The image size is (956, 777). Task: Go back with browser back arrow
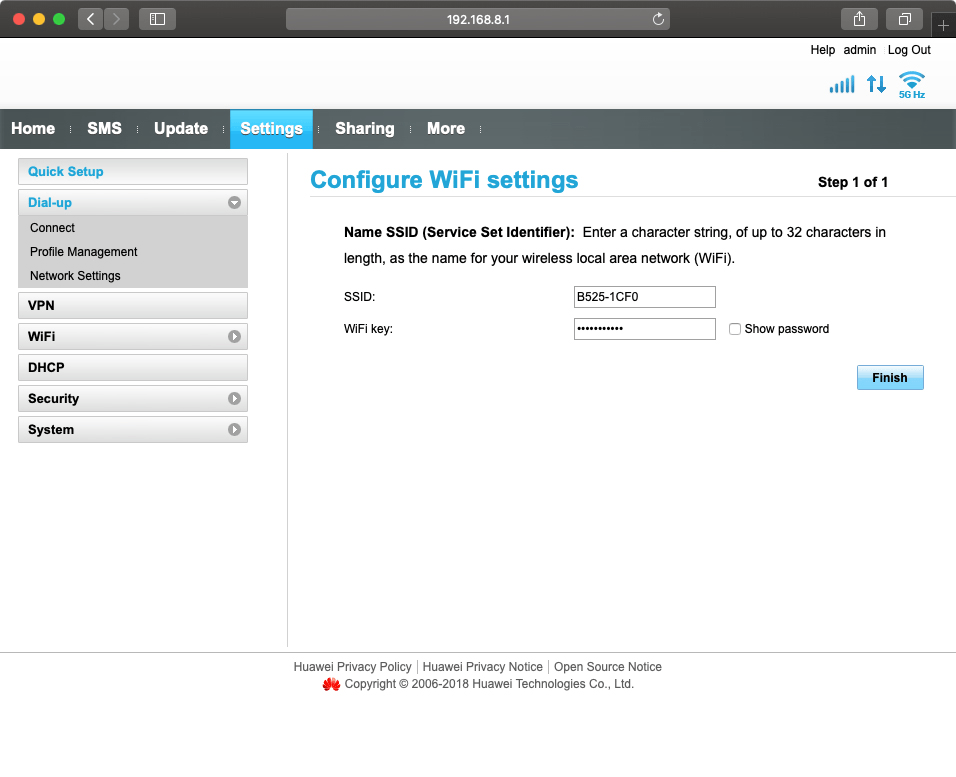pos(91,19)
